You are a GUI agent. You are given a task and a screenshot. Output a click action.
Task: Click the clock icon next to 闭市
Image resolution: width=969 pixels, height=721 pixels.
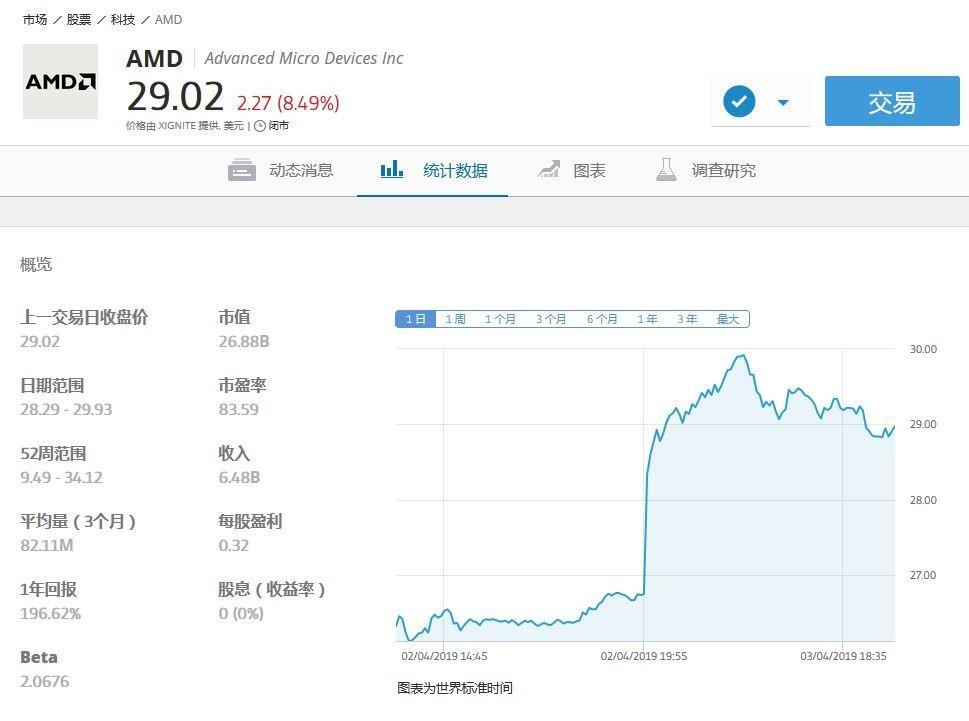(260, 126)
